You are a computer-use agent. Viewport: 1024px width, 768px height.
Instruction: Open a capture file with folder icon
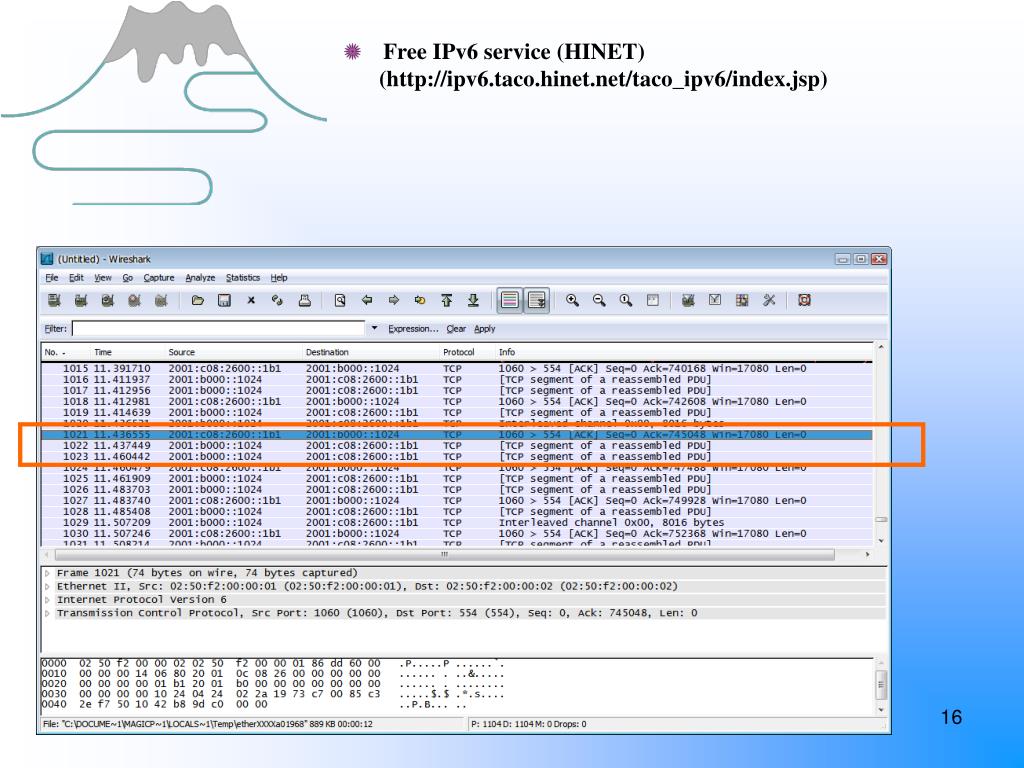click(x=197, y=300)
